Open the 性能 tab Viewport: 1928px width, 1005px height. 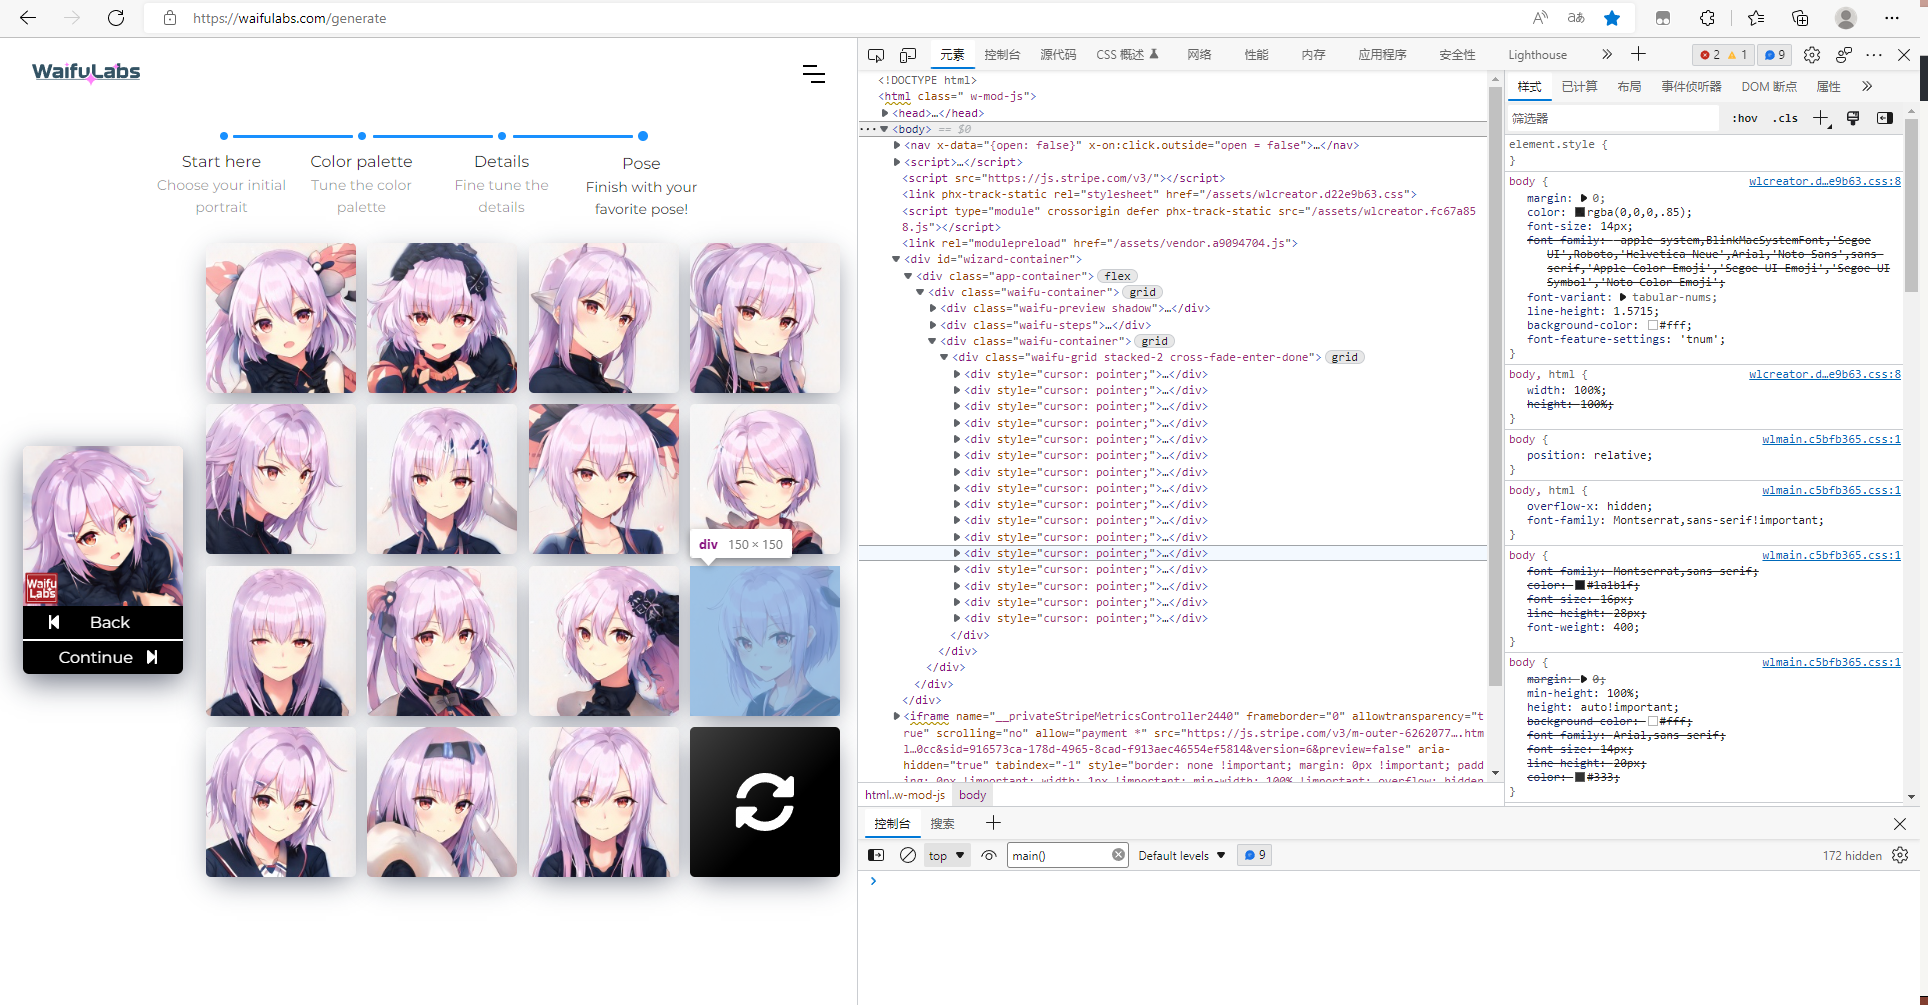coord(1256,55)
